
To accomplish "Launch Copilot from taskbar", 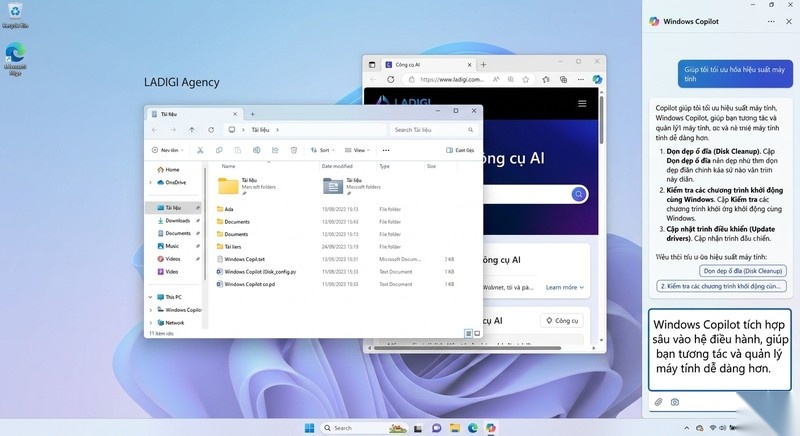I will [x=490, y=428].
